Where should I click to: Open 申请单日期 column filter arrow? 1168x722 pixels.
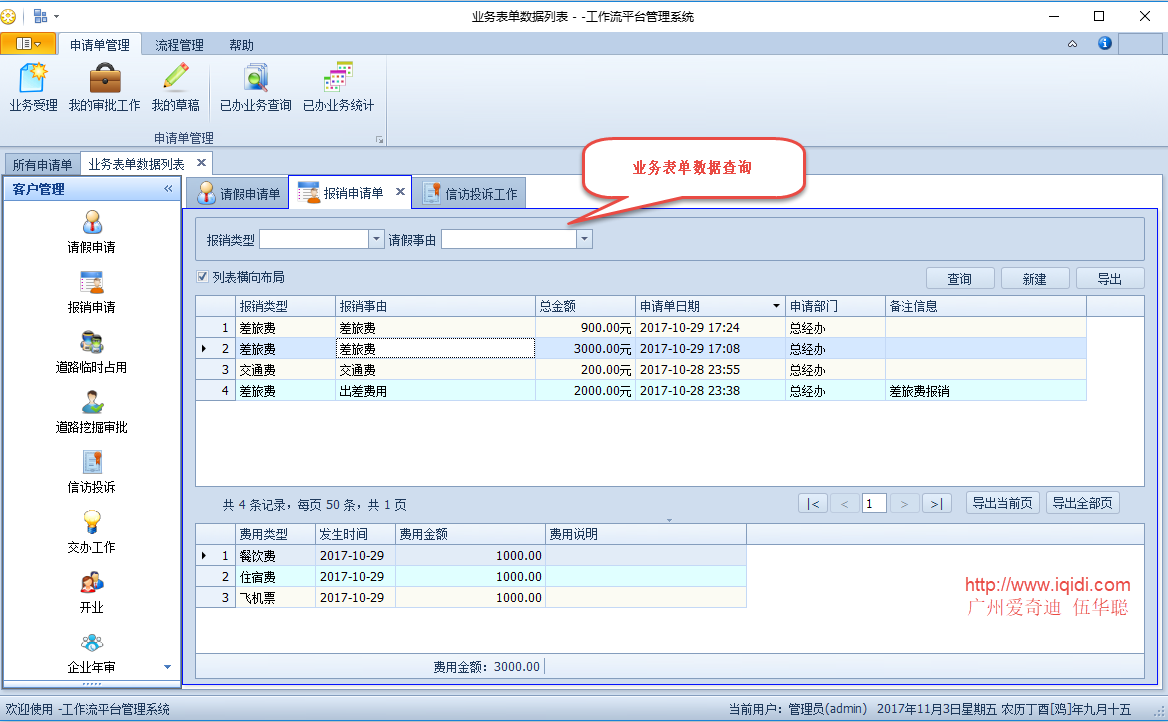click(776, 306)
